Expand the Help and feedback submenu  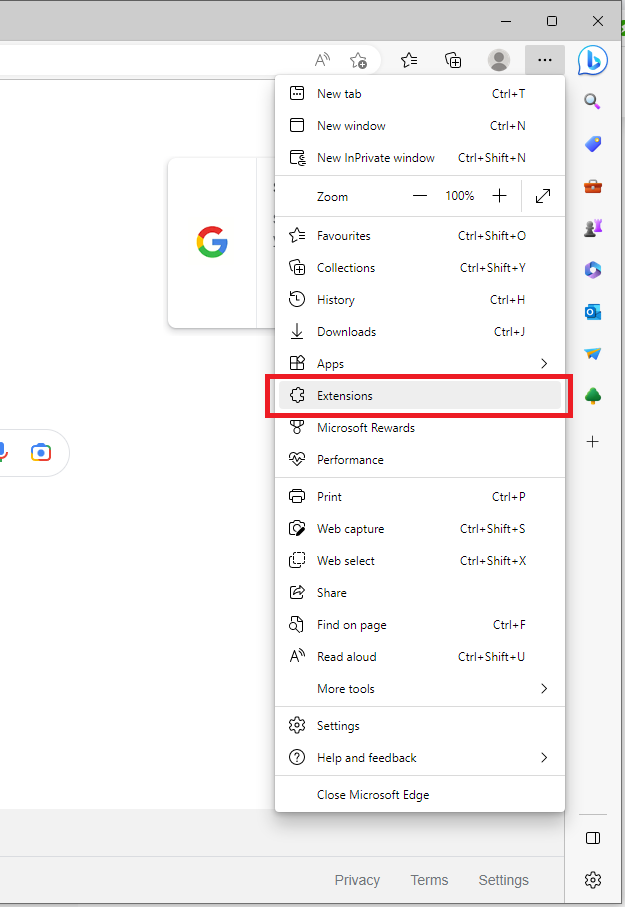coord(544,758)
